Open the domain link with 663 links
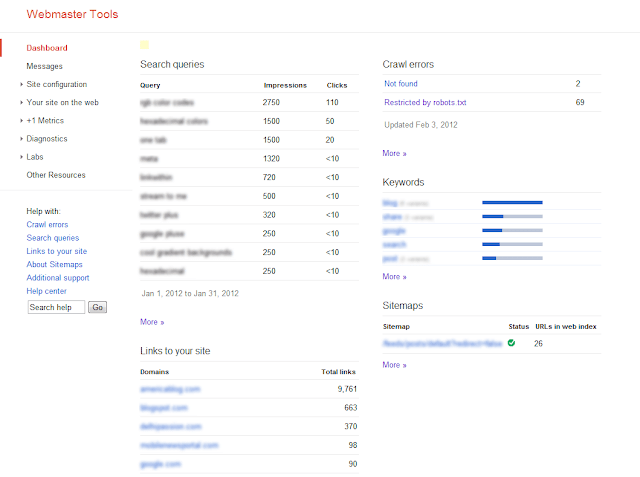 coord(164,408)
